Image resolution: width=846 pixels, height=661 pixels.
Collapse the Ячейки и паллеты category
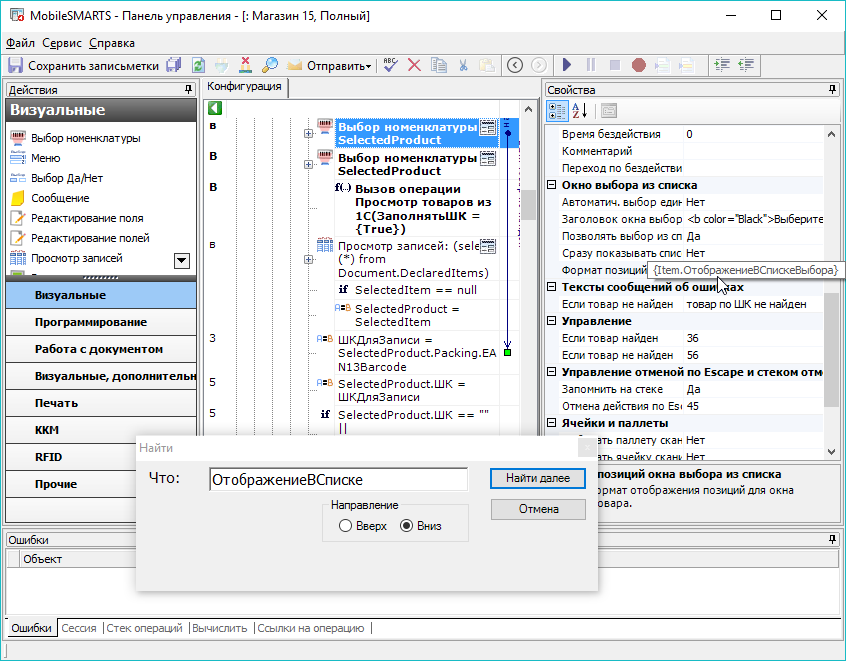coord(551,423)
